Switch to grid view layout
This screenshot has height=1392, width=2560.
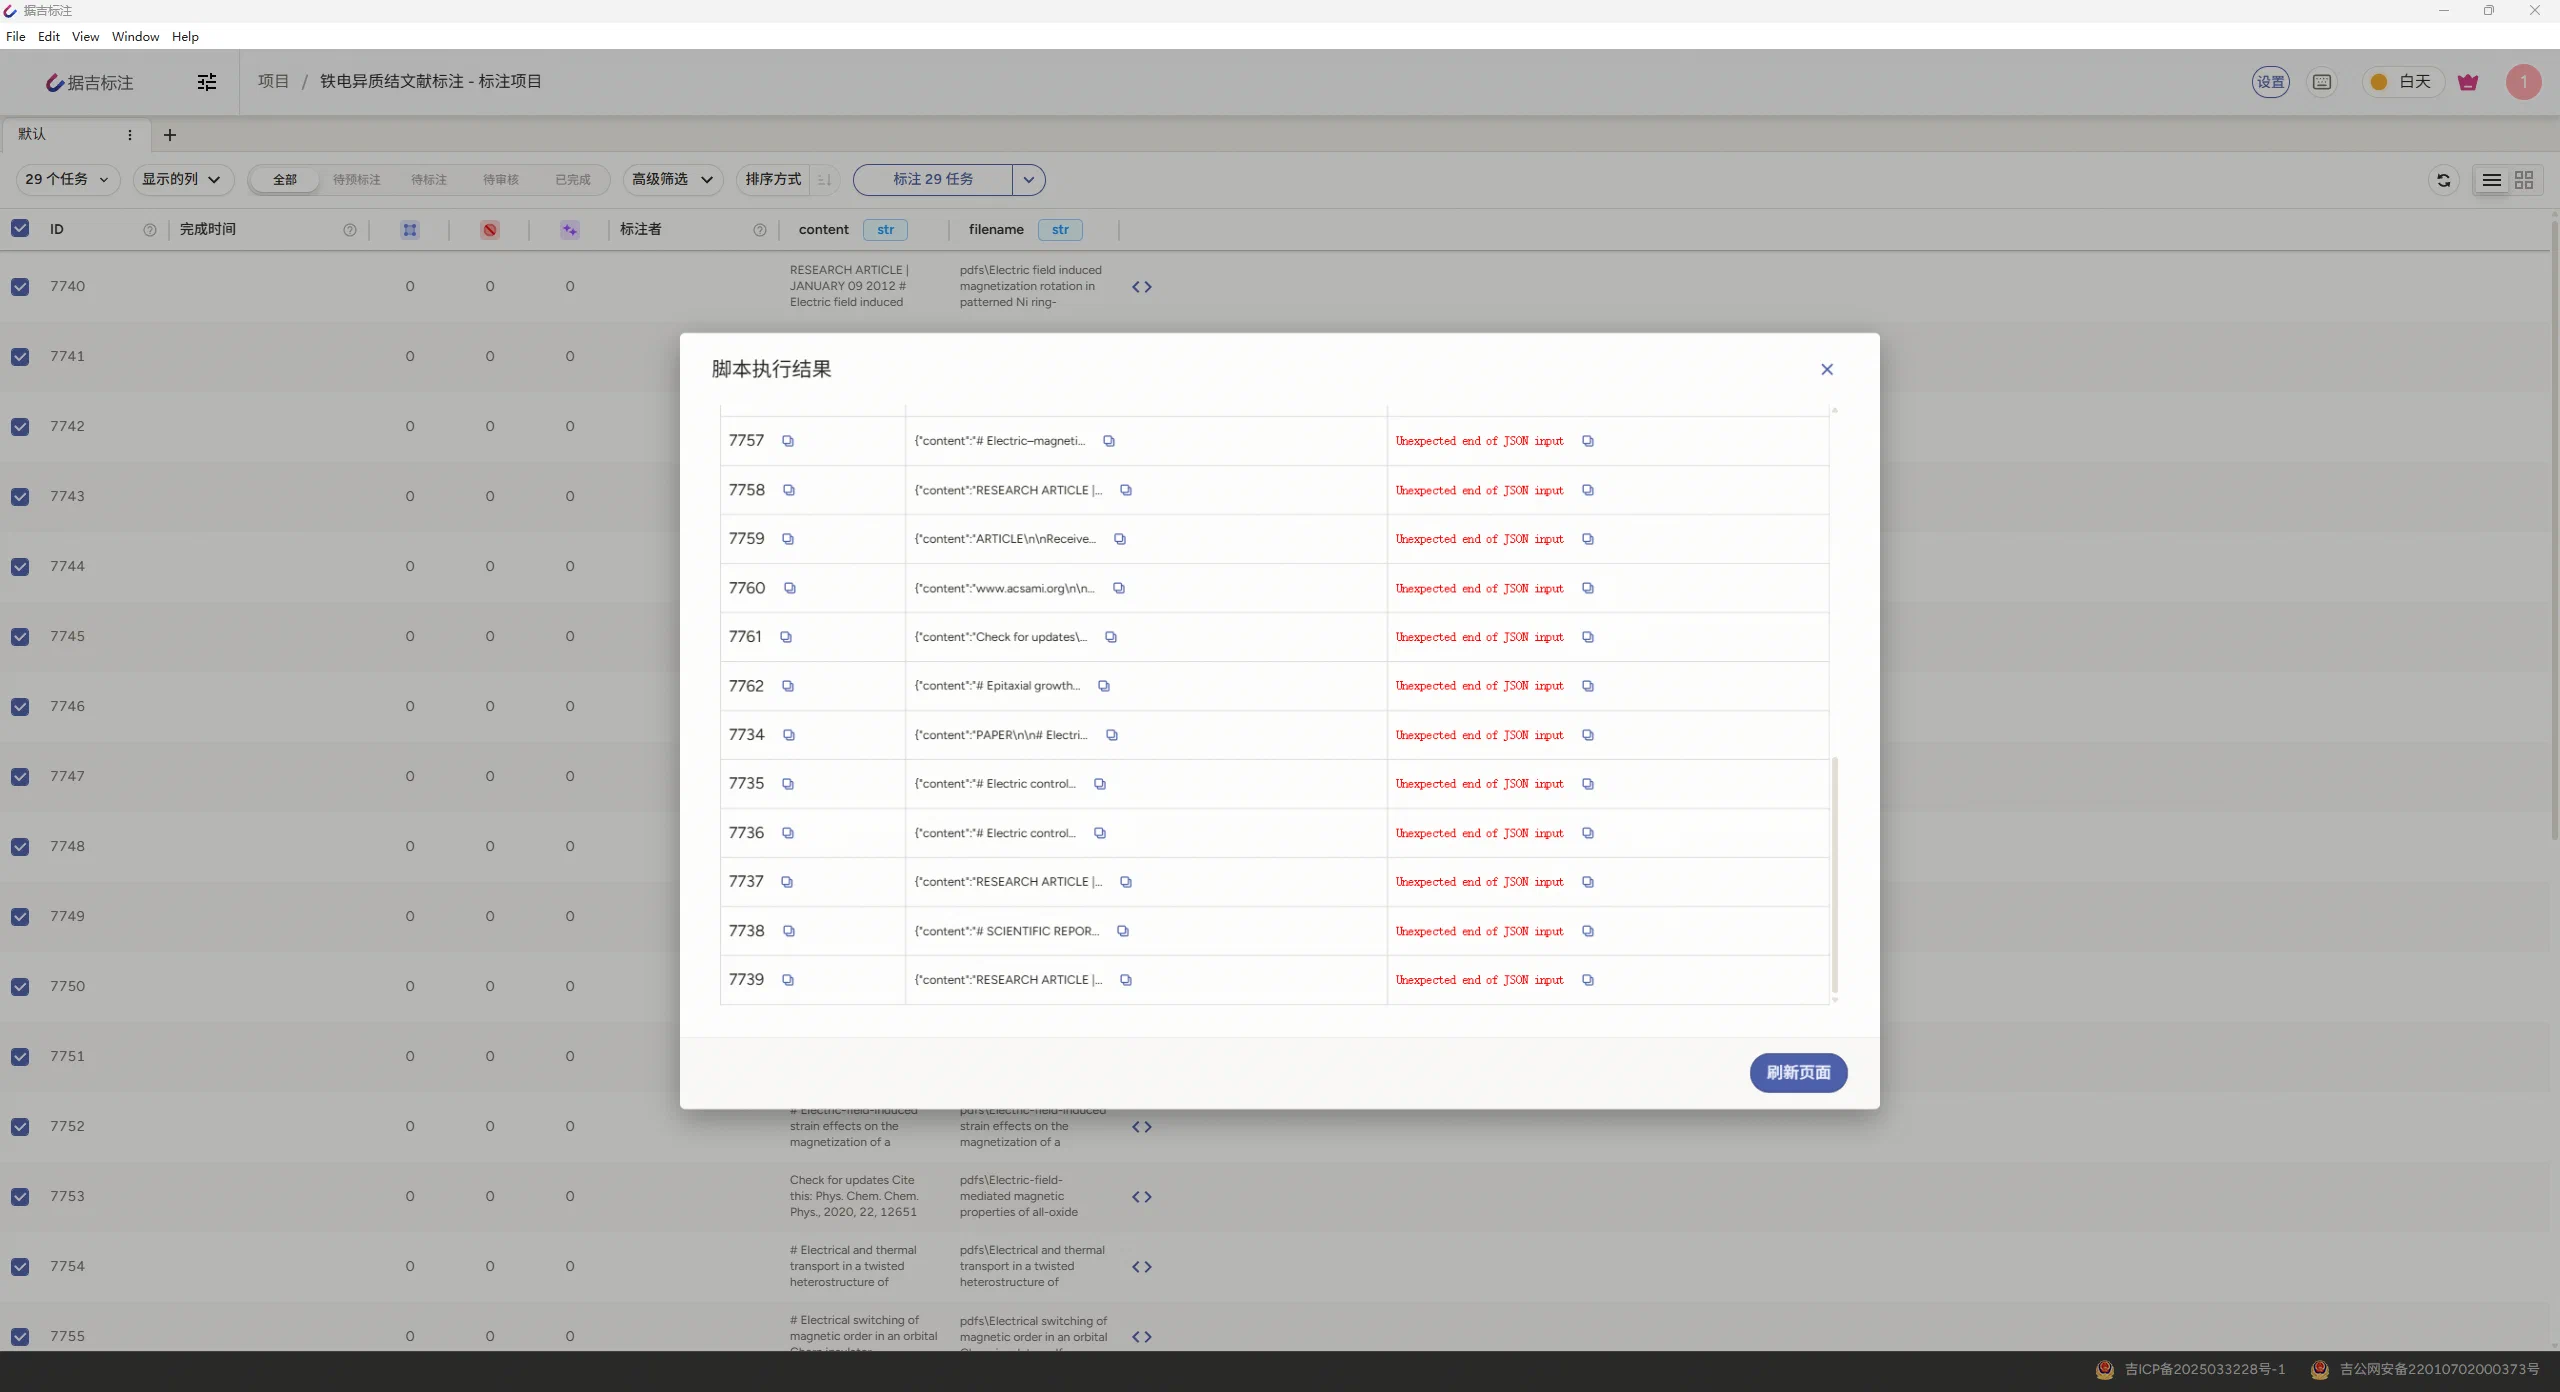(2524, 180)
